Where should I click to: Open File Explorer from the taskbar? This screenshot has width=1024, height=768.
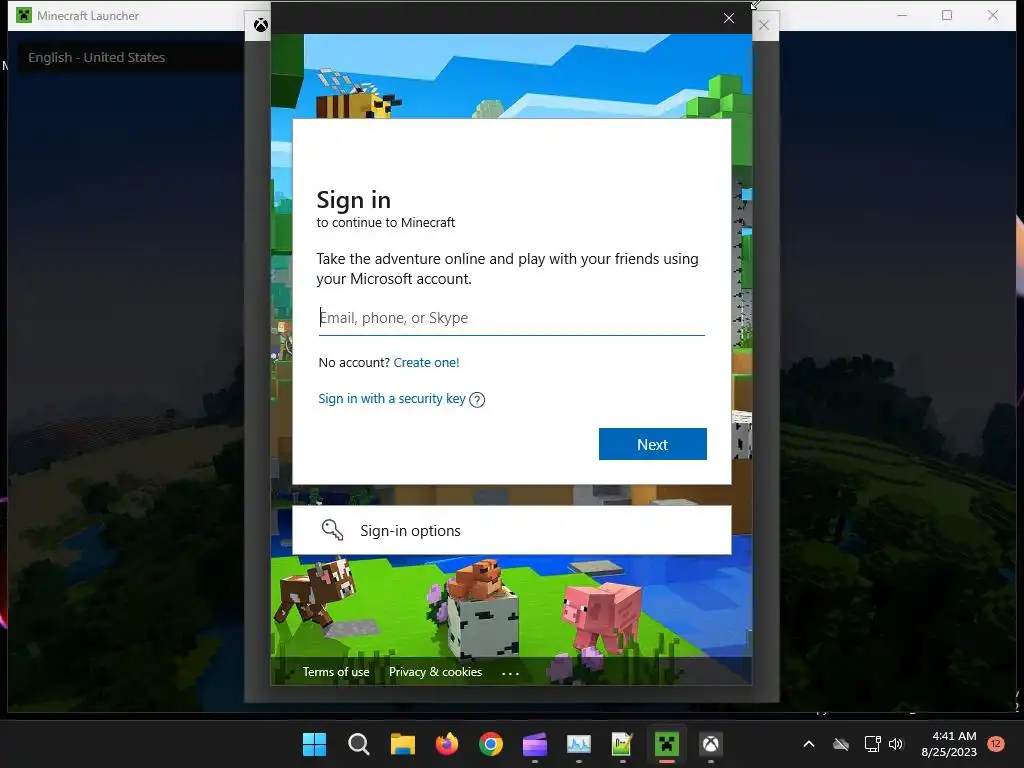pyautogui.click(x=403, y=744)
